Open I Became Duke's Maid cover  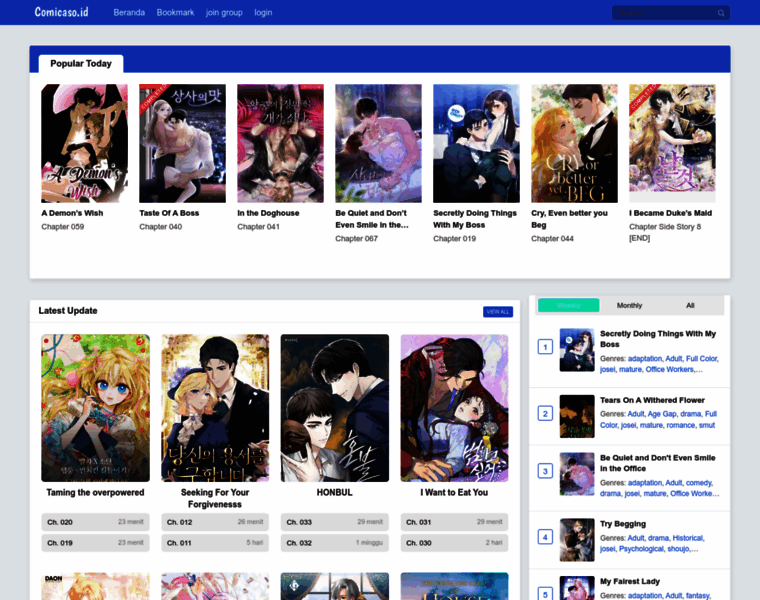pyautogui.click(x=672, y=143)
